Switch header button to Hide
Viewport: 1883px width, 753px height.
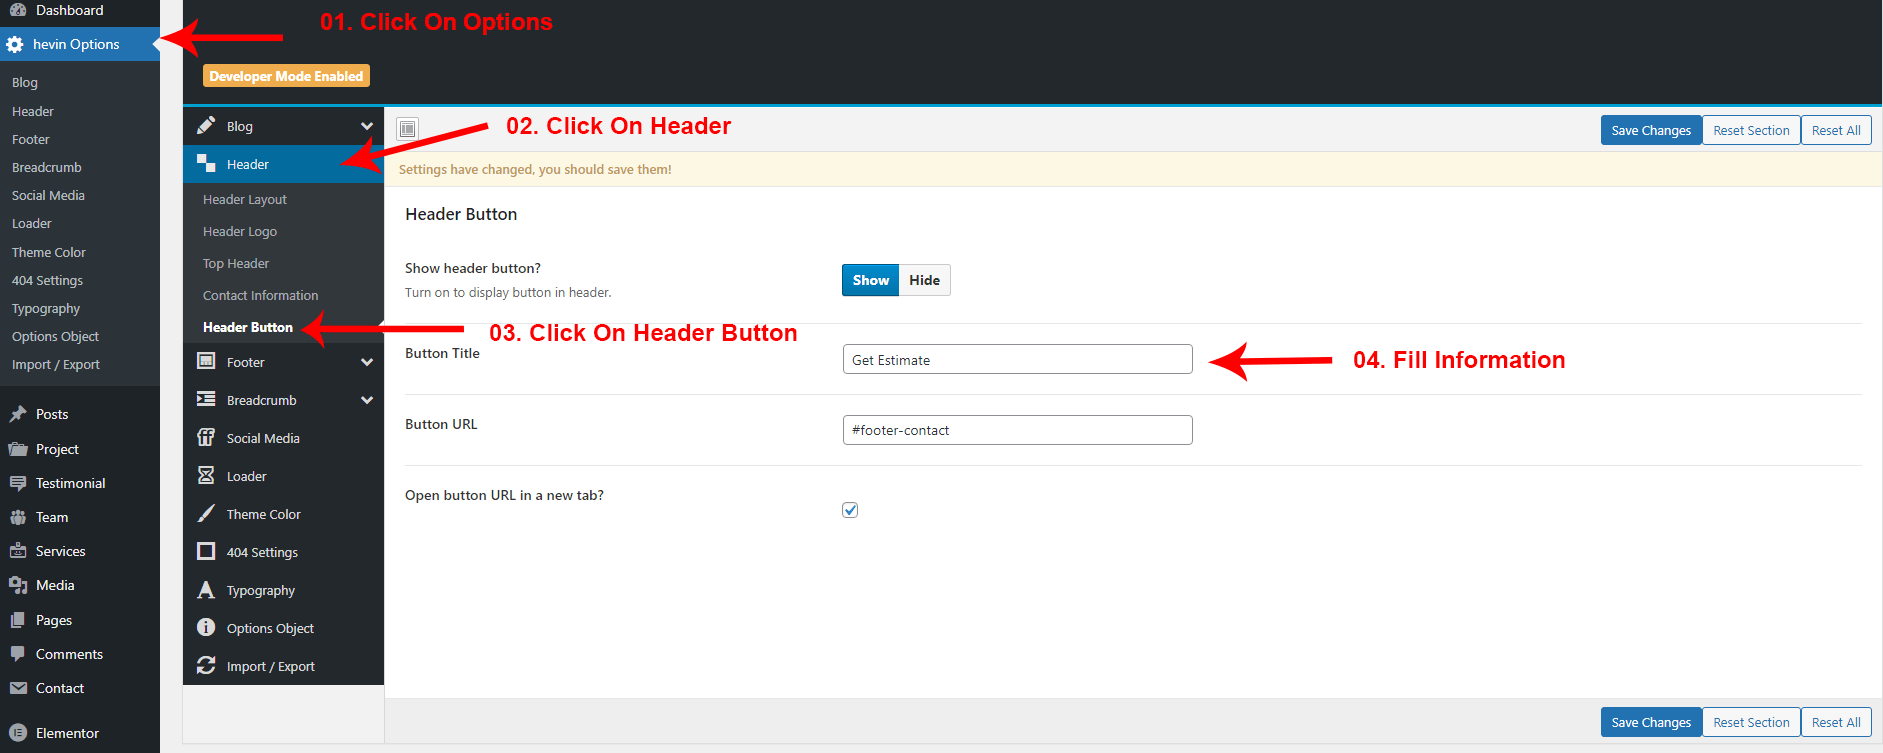click(924, 280)
